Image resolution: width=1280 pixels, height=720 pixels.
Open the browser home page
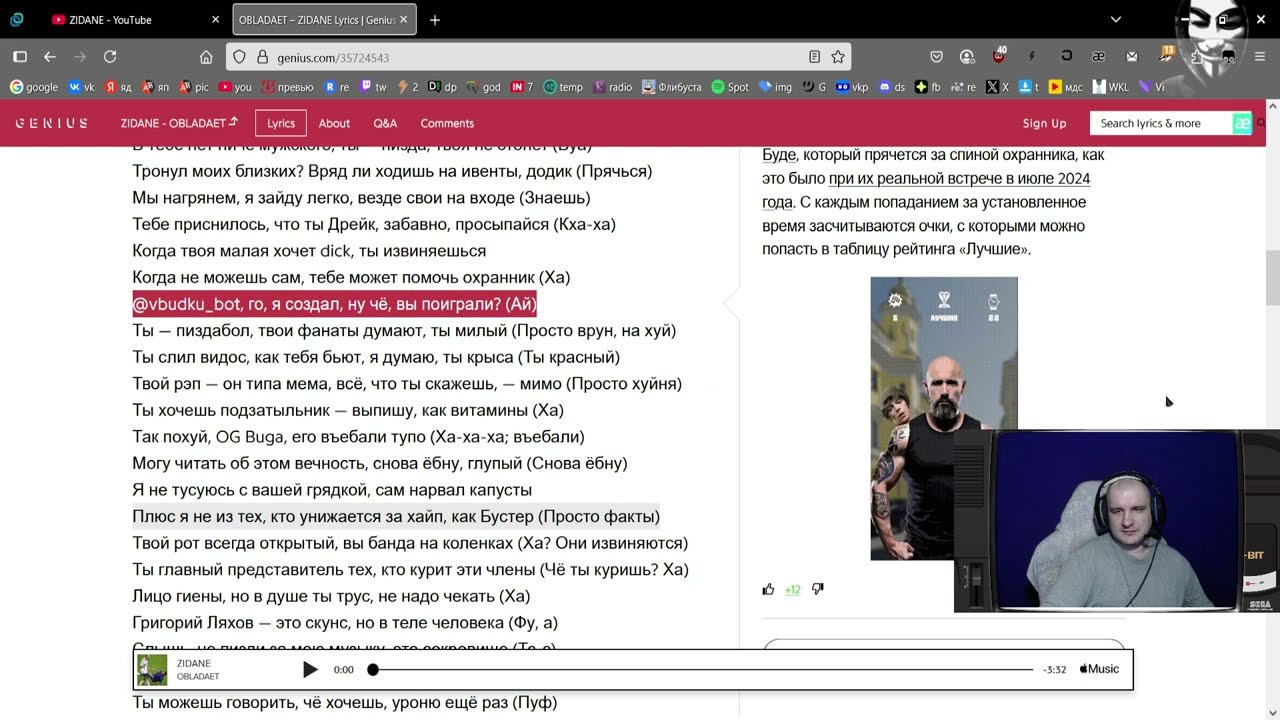coord(206,57)
